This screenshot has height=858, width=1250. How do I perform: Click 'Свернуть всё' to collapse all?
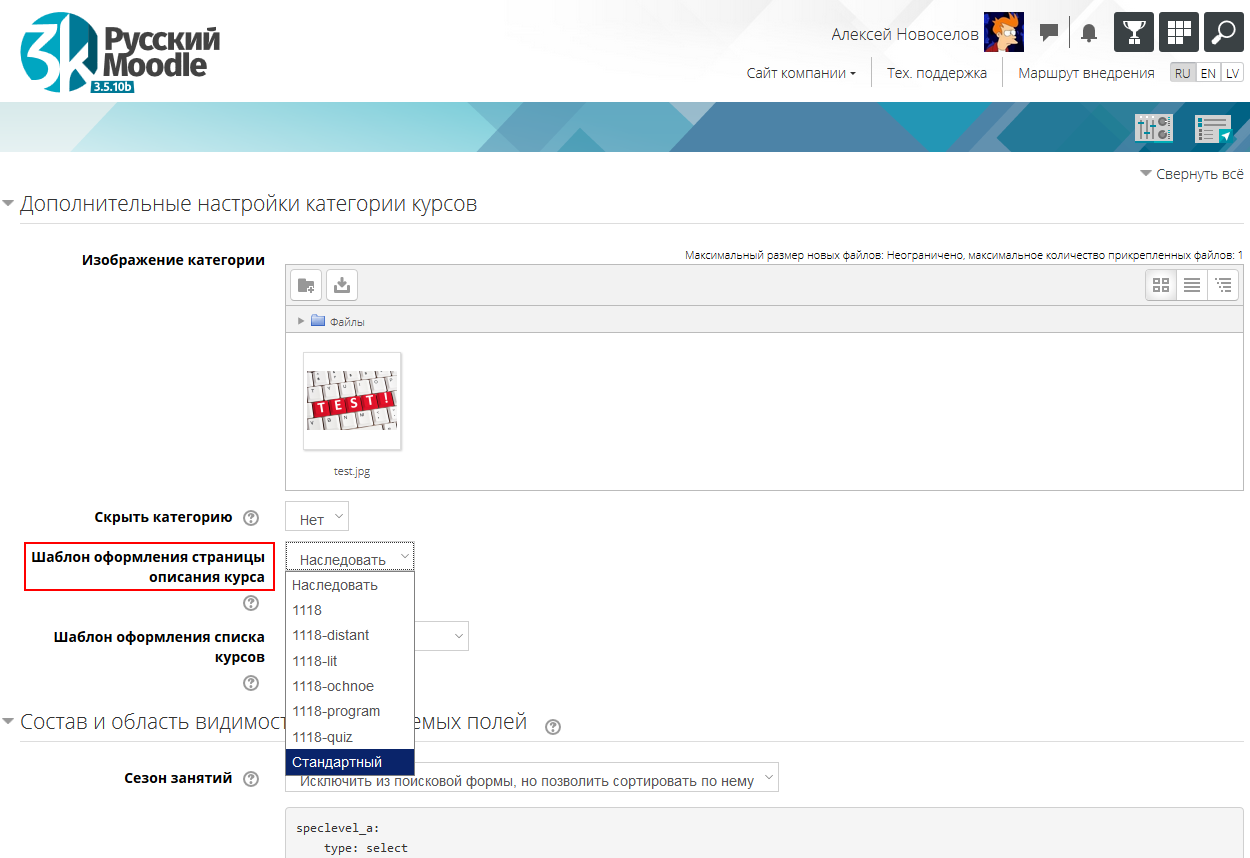click(x=1192, y=174)
